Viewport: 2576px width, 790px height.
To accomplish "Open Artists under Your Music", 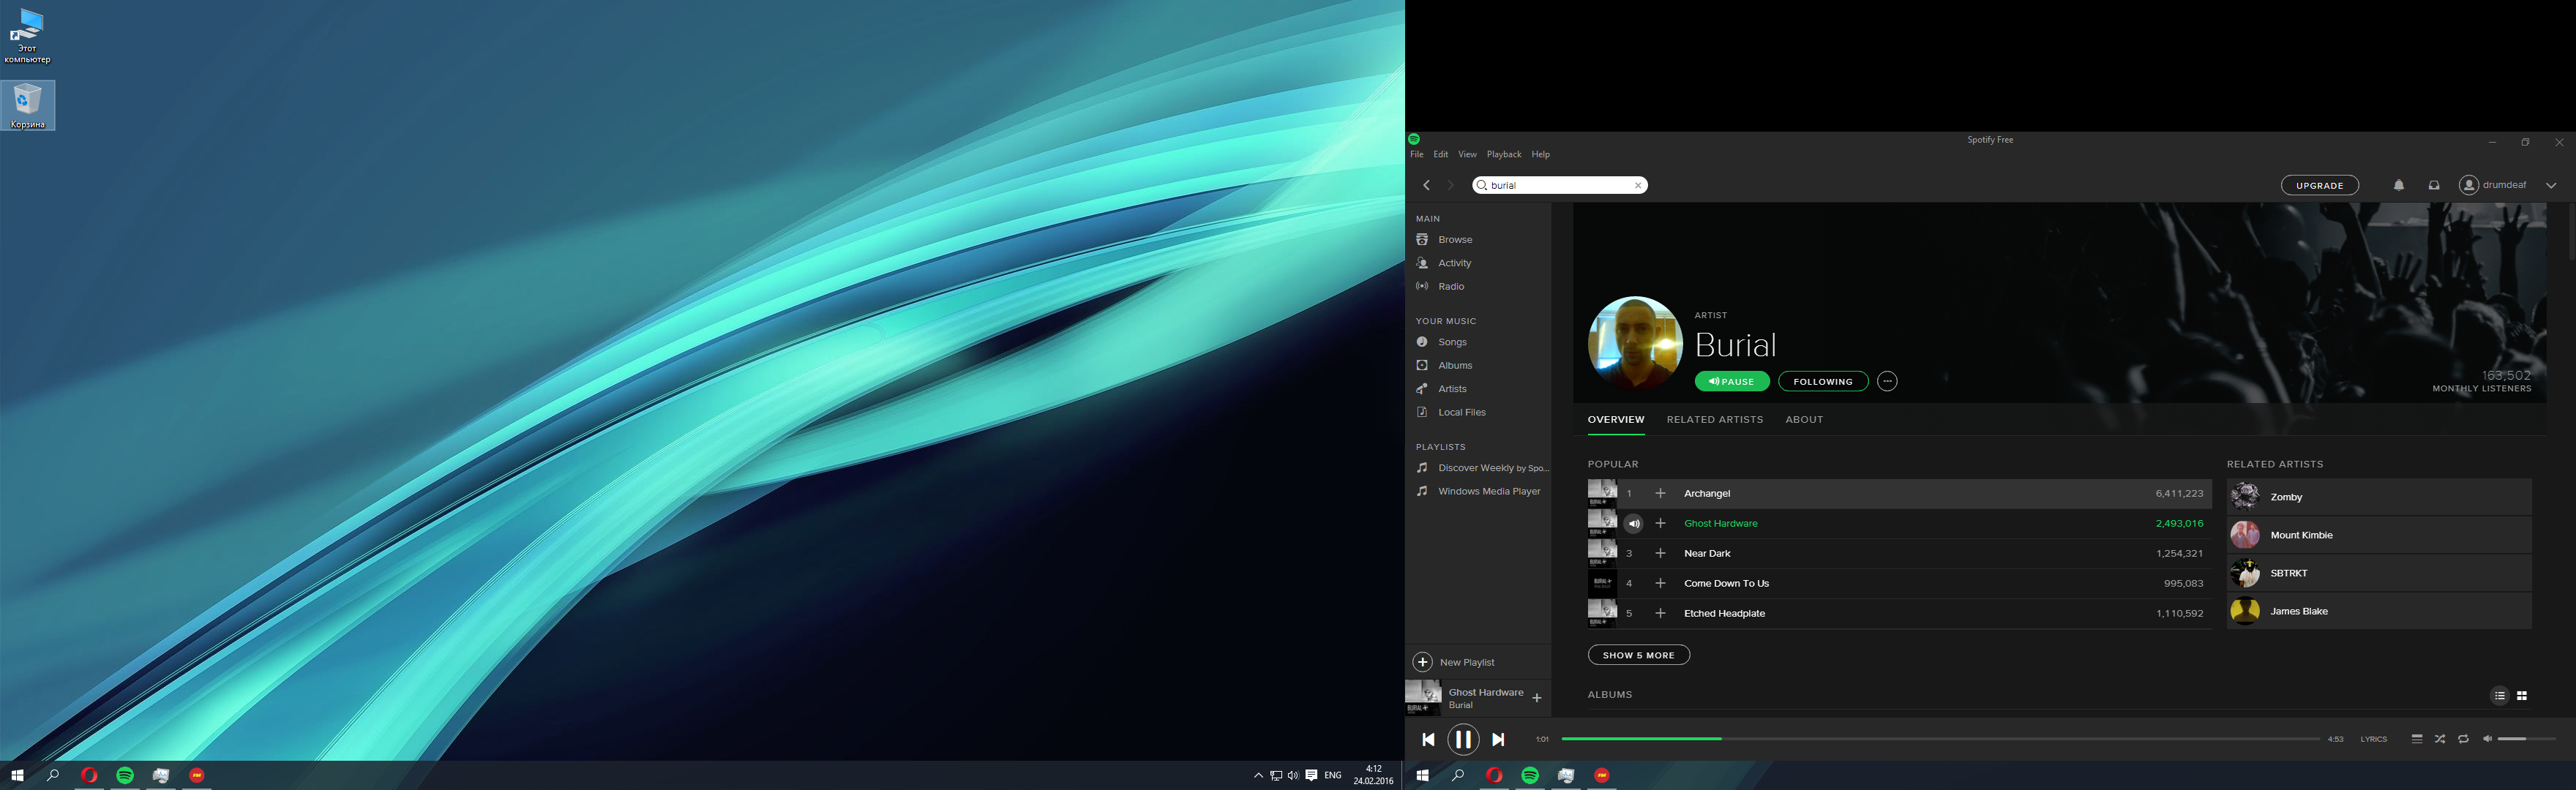I will pyautogui.click(x=1452, y=389).
